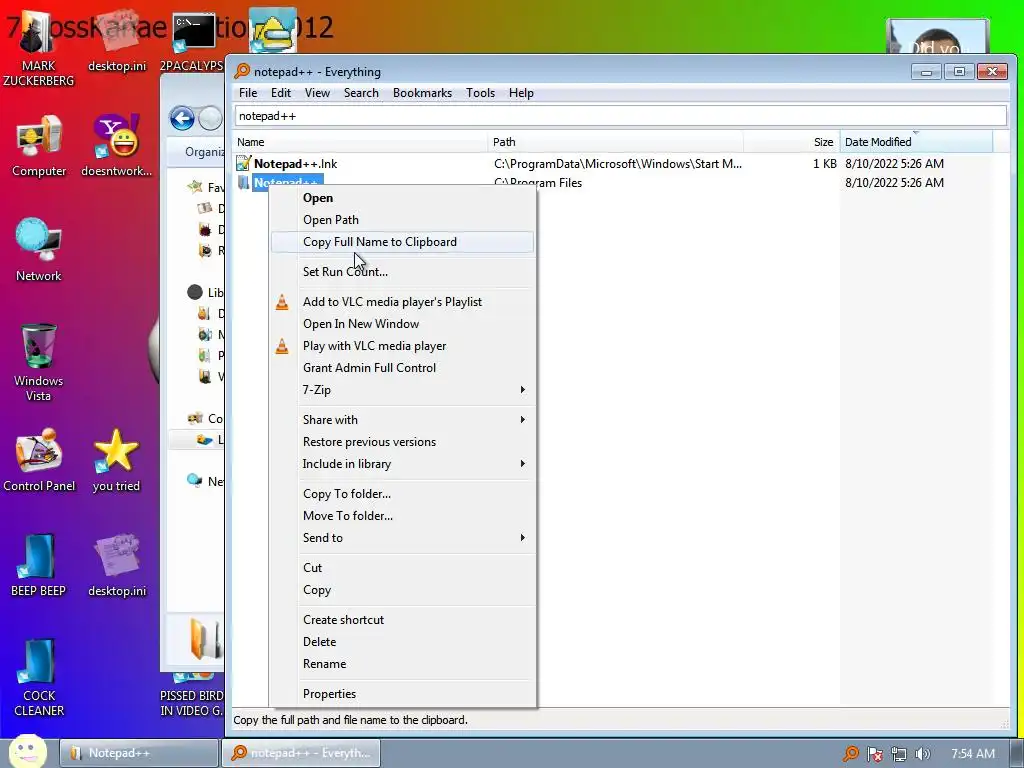Screen dimensions: 1024x768
Task: Click the Everything magnifier title bar icon
Action: pos(242,71)
